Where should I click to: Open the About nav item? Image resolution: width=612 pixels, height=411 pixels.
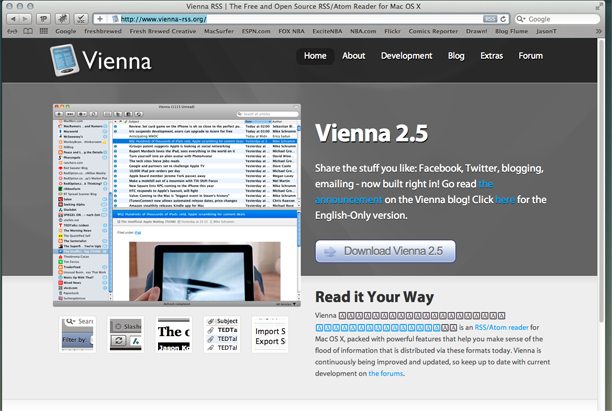point(354,56)
